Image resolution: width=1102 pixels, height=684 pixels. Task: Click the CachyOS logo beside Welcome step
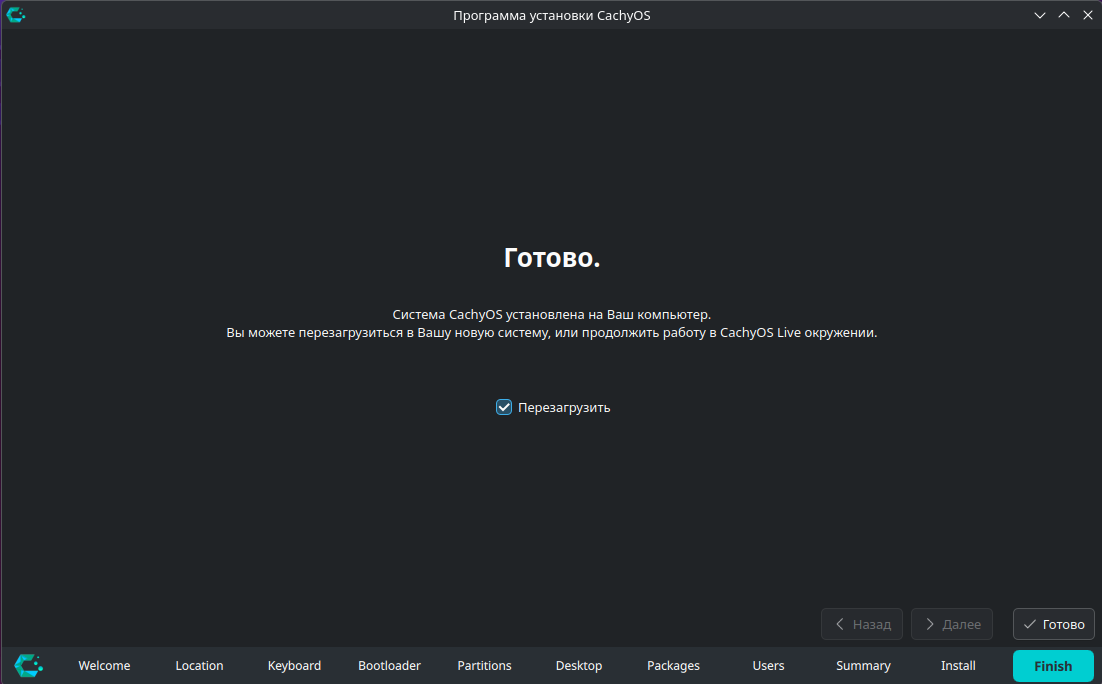click(29, 665)
